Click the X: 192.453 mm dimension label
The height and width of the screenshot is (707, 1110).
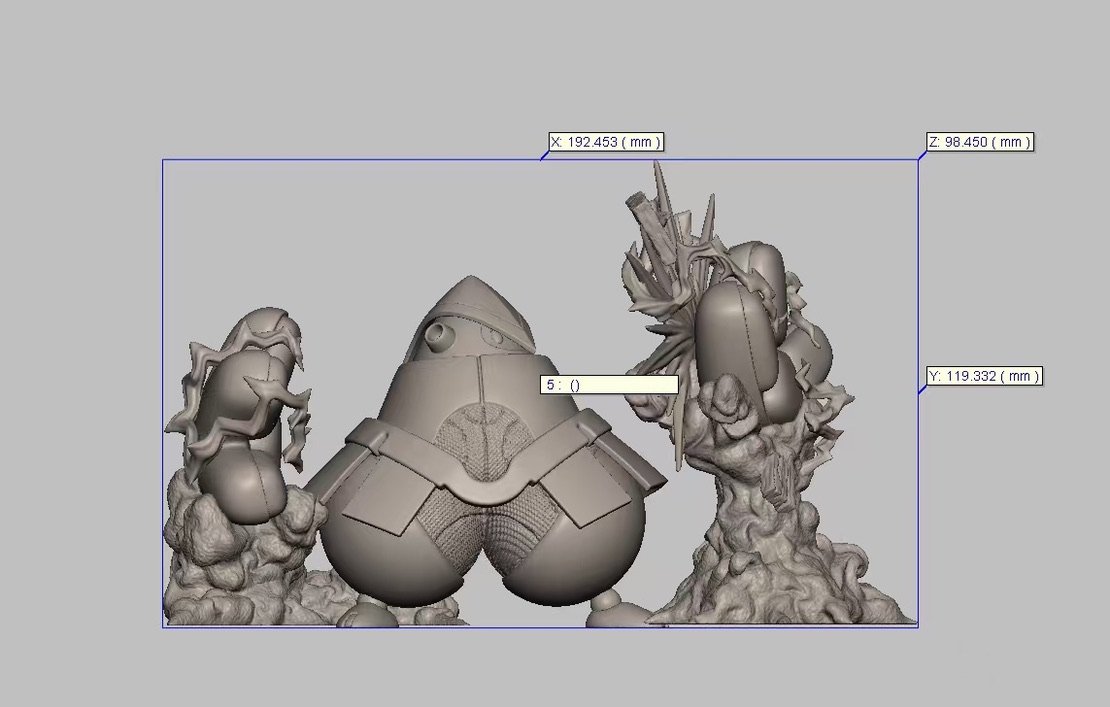[605, 142]
